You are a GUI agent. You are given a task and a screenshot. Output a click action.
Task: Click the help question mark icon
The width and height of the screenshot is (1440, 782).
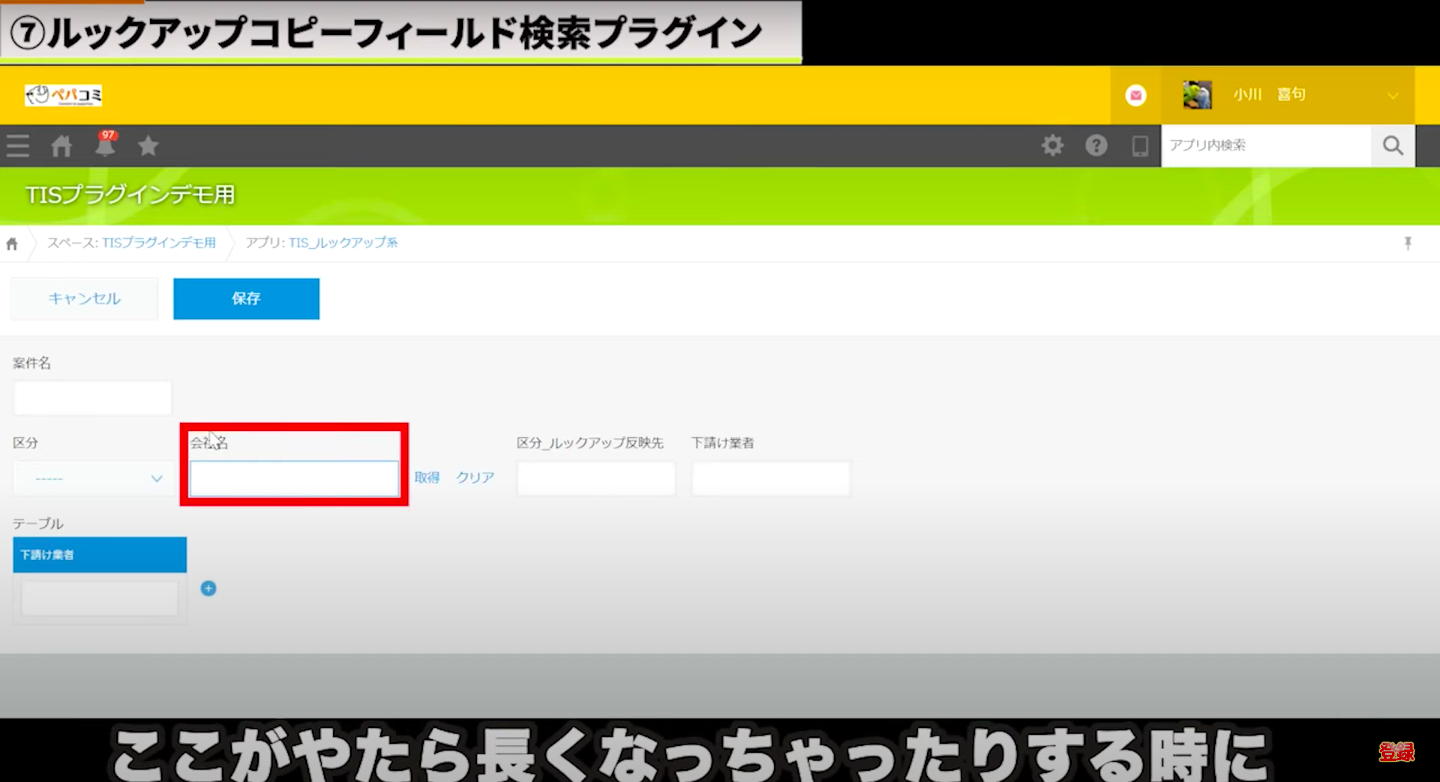[x=1097, y=146]
